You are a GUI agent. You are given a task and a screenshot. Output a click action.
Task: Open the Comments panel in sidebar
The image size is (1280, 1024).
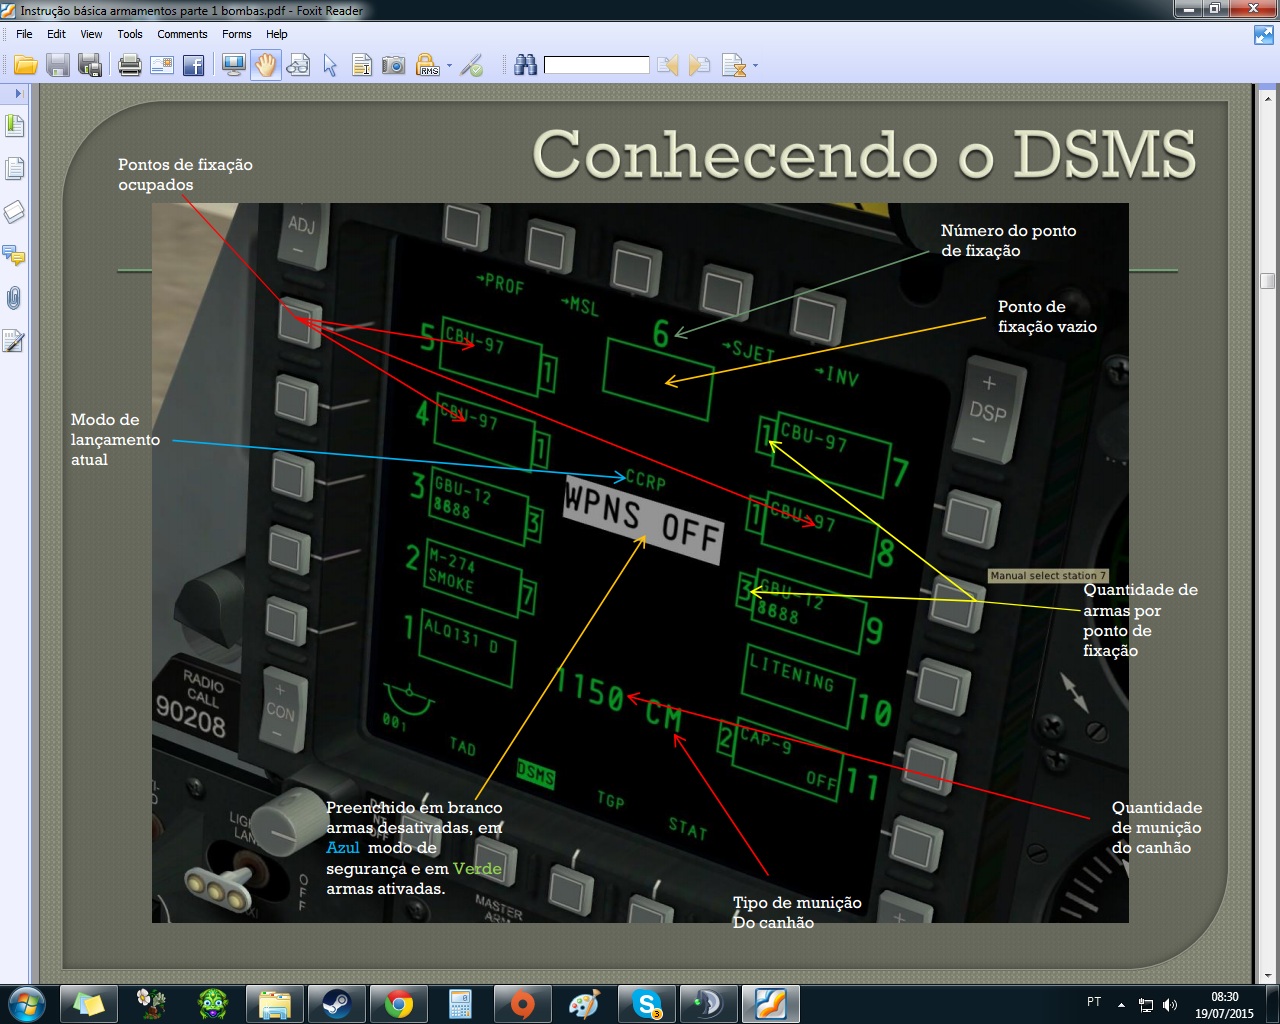[x=14, y=255]
